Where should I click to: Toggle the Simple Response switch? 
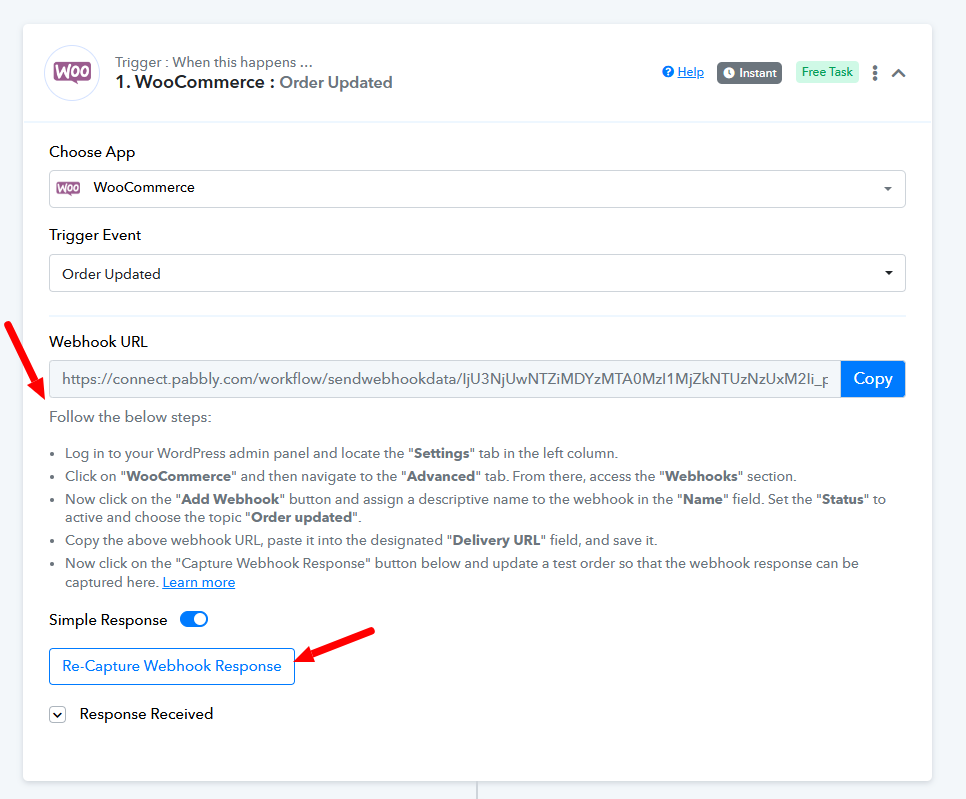tap(194, 619)
